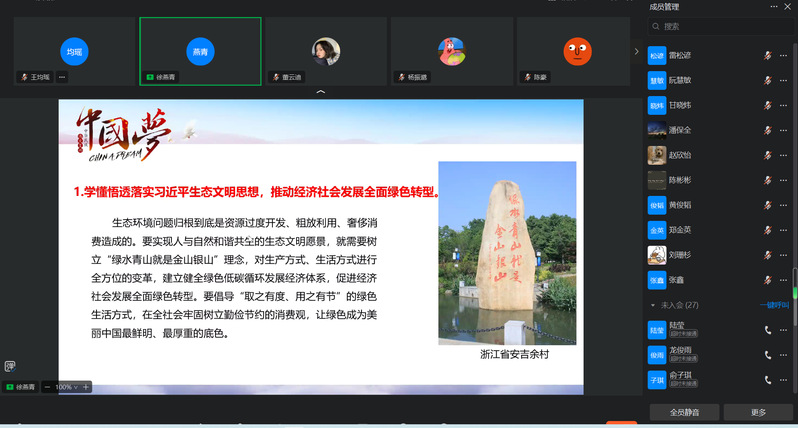Click the 搜索 member search field
The height and width of the screenshot is (428, 798).
(720, 26)
